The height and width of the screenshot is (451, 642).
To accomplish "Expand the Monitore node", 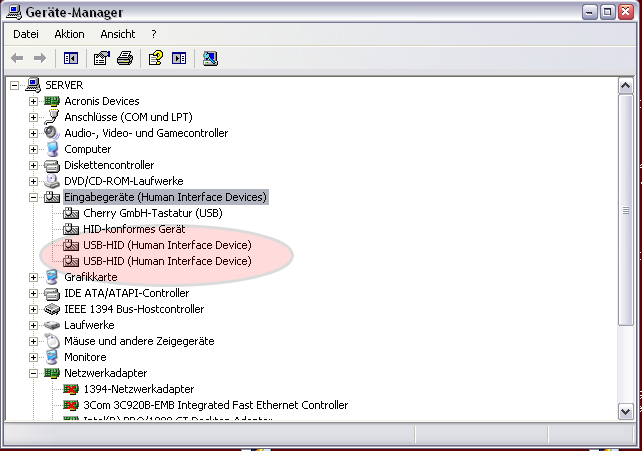I will (x=34, y=357).
